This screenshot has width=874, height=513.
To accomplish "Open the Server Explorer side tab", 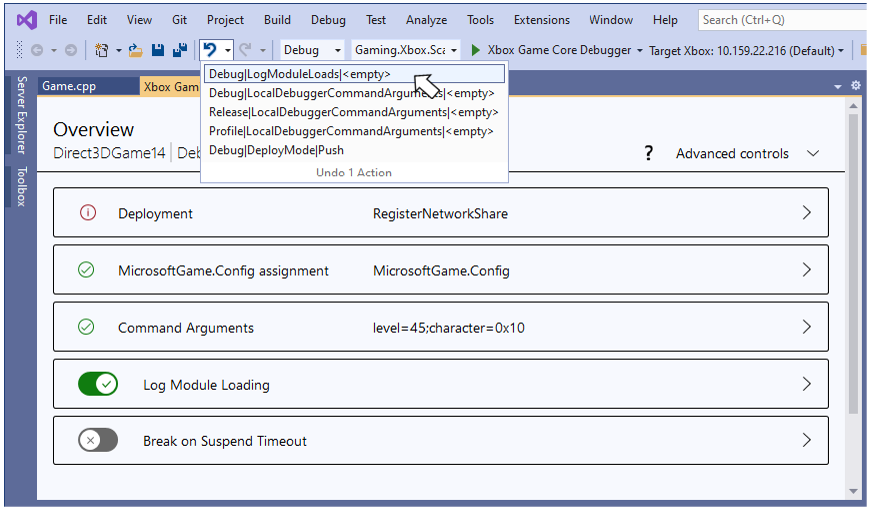I will point(22,115).
